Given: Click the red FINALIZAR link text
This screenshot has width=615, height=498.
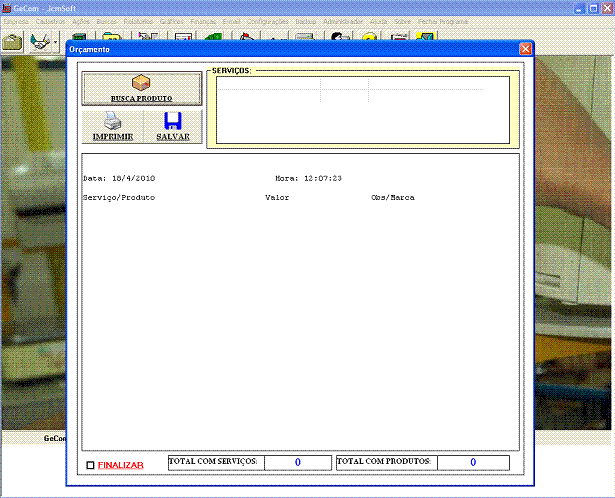Looking at the screenshot, I should point(120,465).
